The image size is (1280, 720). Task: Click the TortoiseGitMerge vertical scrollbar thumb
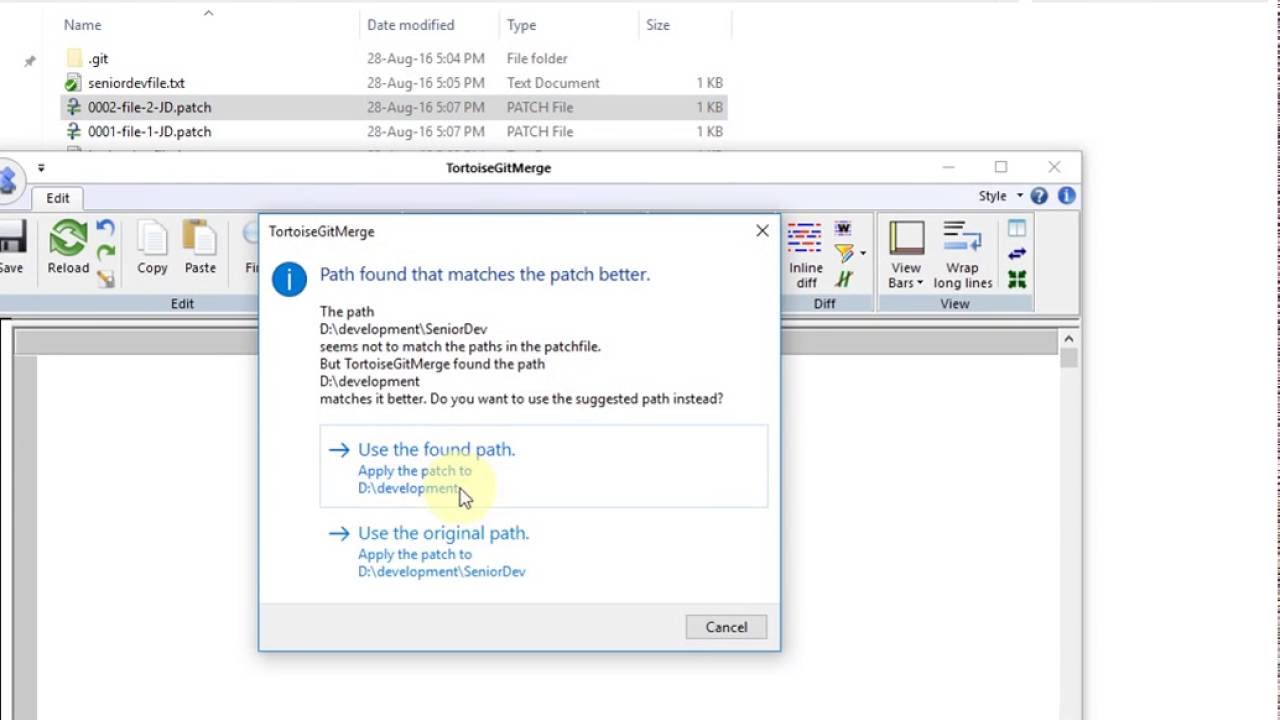(x=1069, y=358)
